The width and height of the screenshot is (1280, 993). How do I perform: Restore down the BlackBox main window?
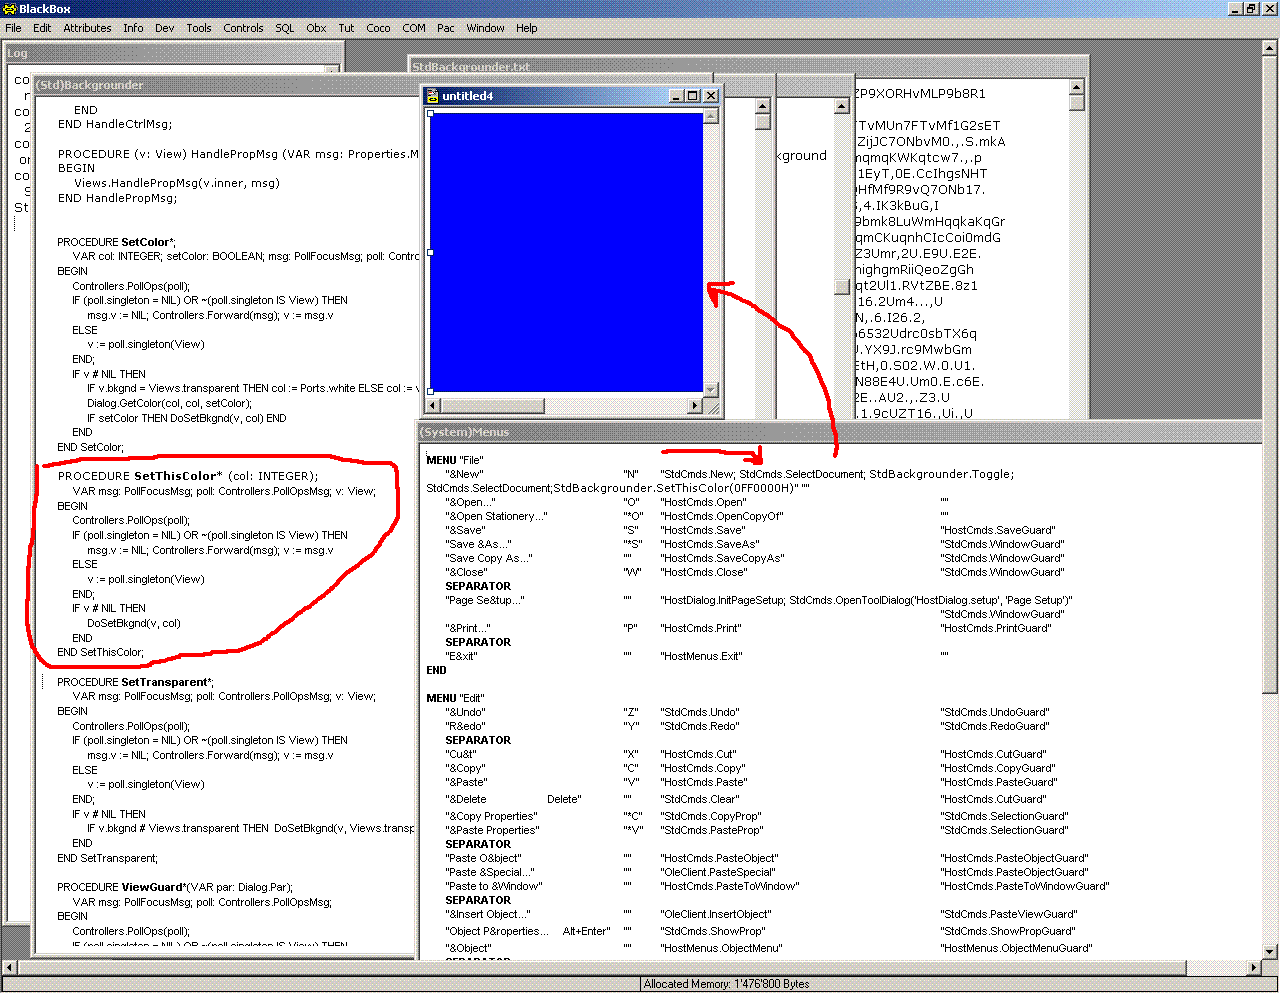tap(1250, 9)
